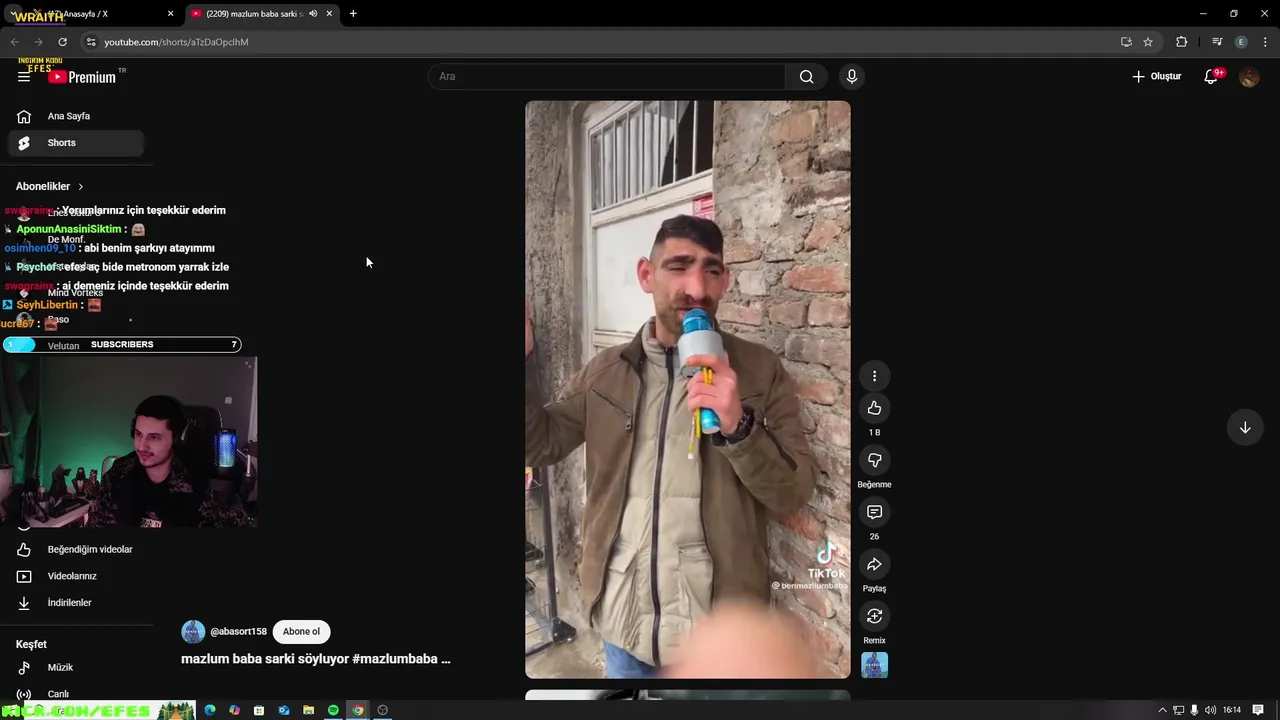Expand Keşfet section heading
Viewport: 1280px width, 720px height.
(x=31, y=644)
